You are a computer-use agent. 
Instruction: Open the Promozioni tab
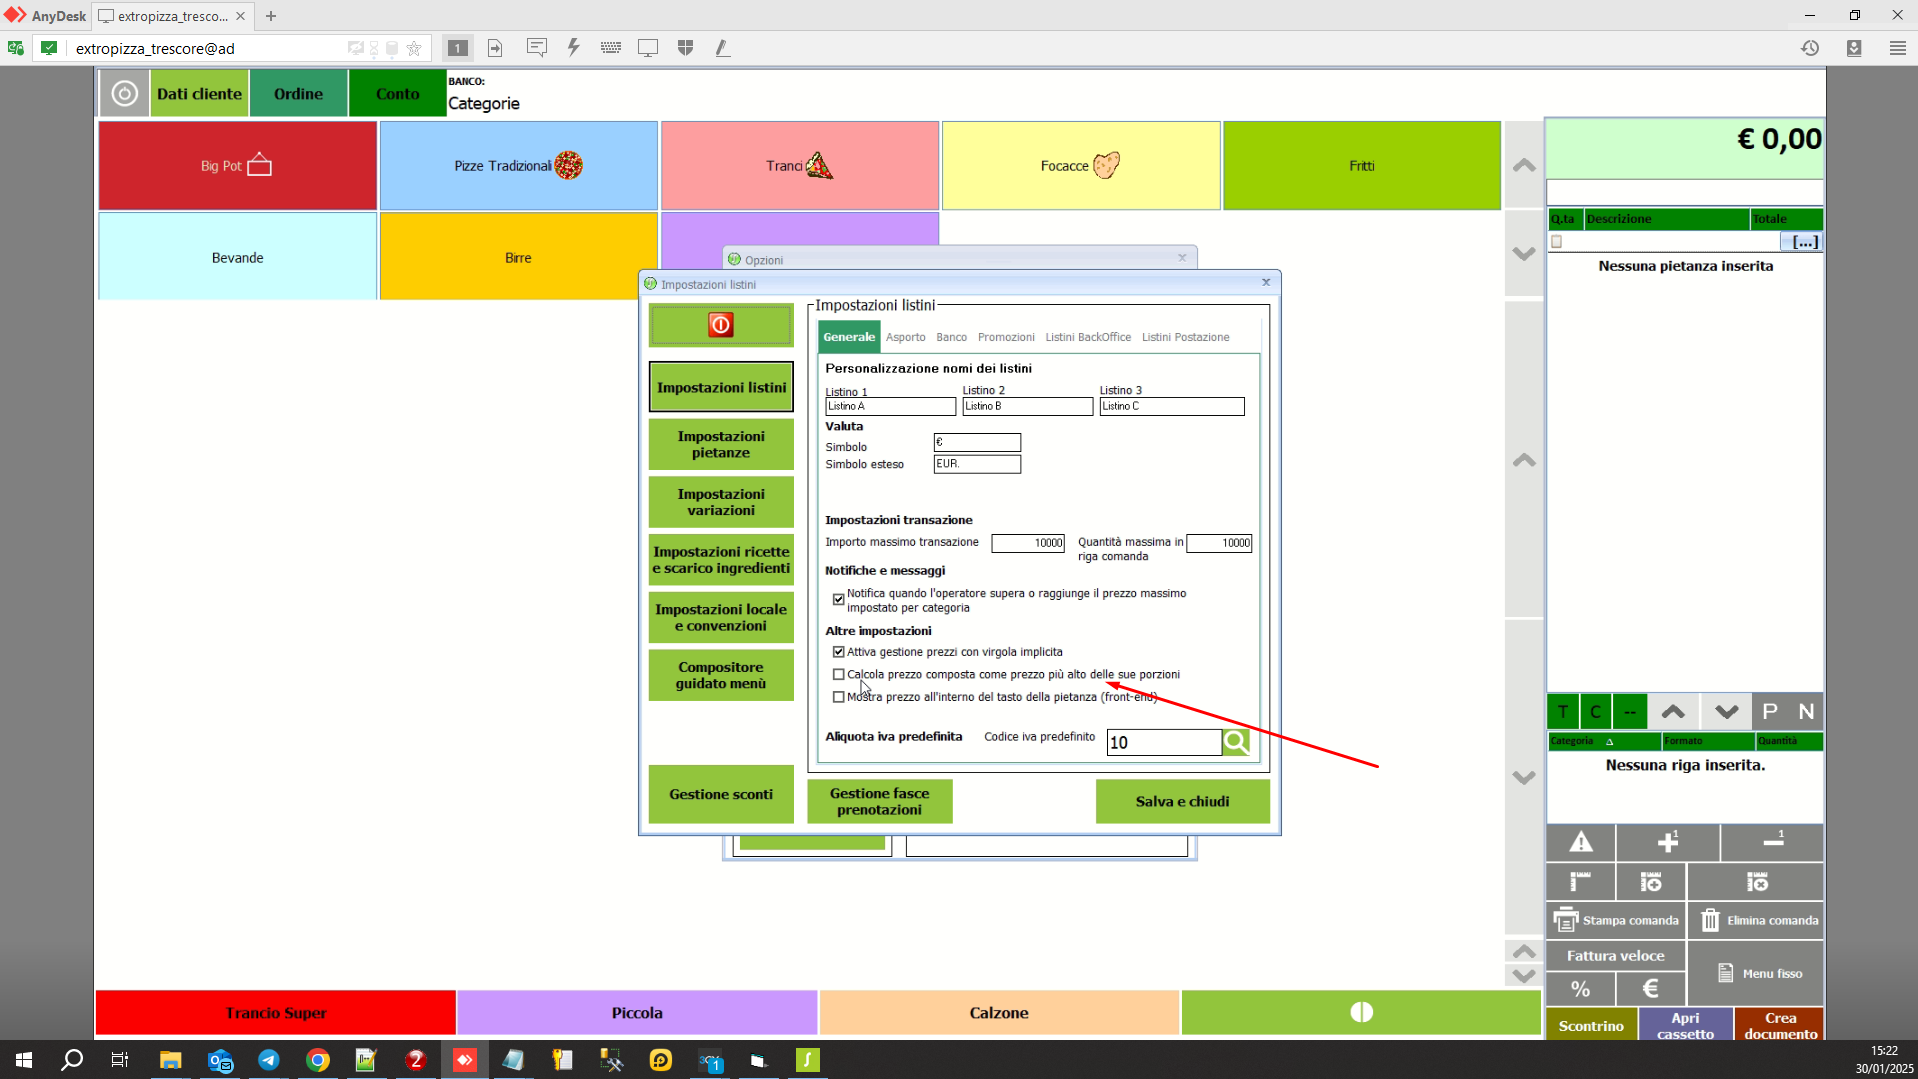(1005, 337)
